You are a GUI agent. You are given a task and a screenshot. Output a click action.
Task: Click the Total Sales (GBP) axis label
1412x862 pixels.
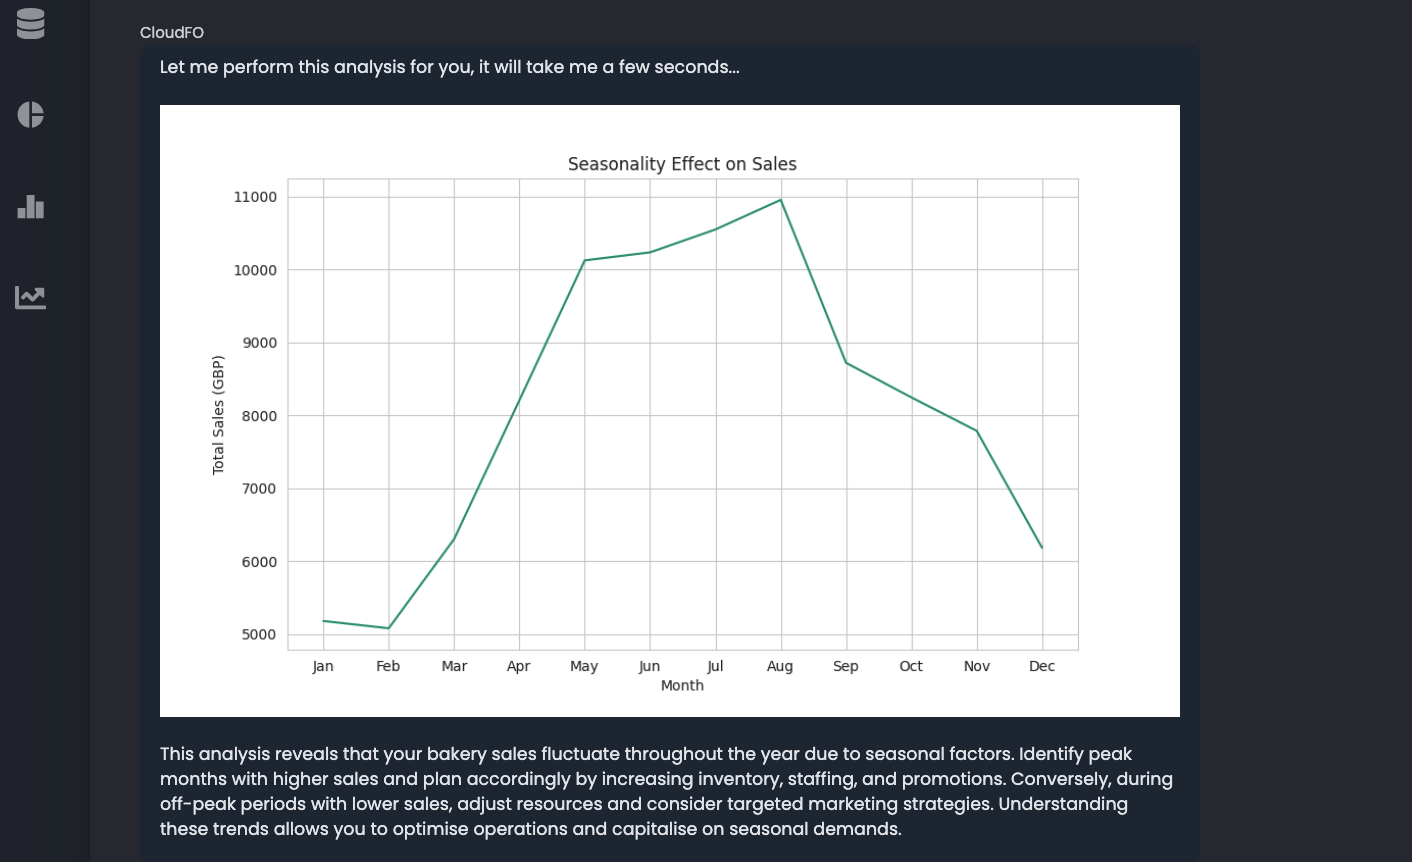(218, 415)
